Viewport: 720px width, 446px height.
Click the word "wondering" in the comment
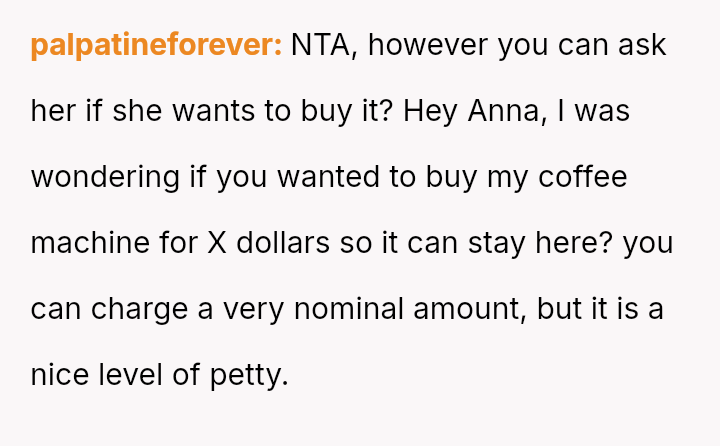point(105,177)
